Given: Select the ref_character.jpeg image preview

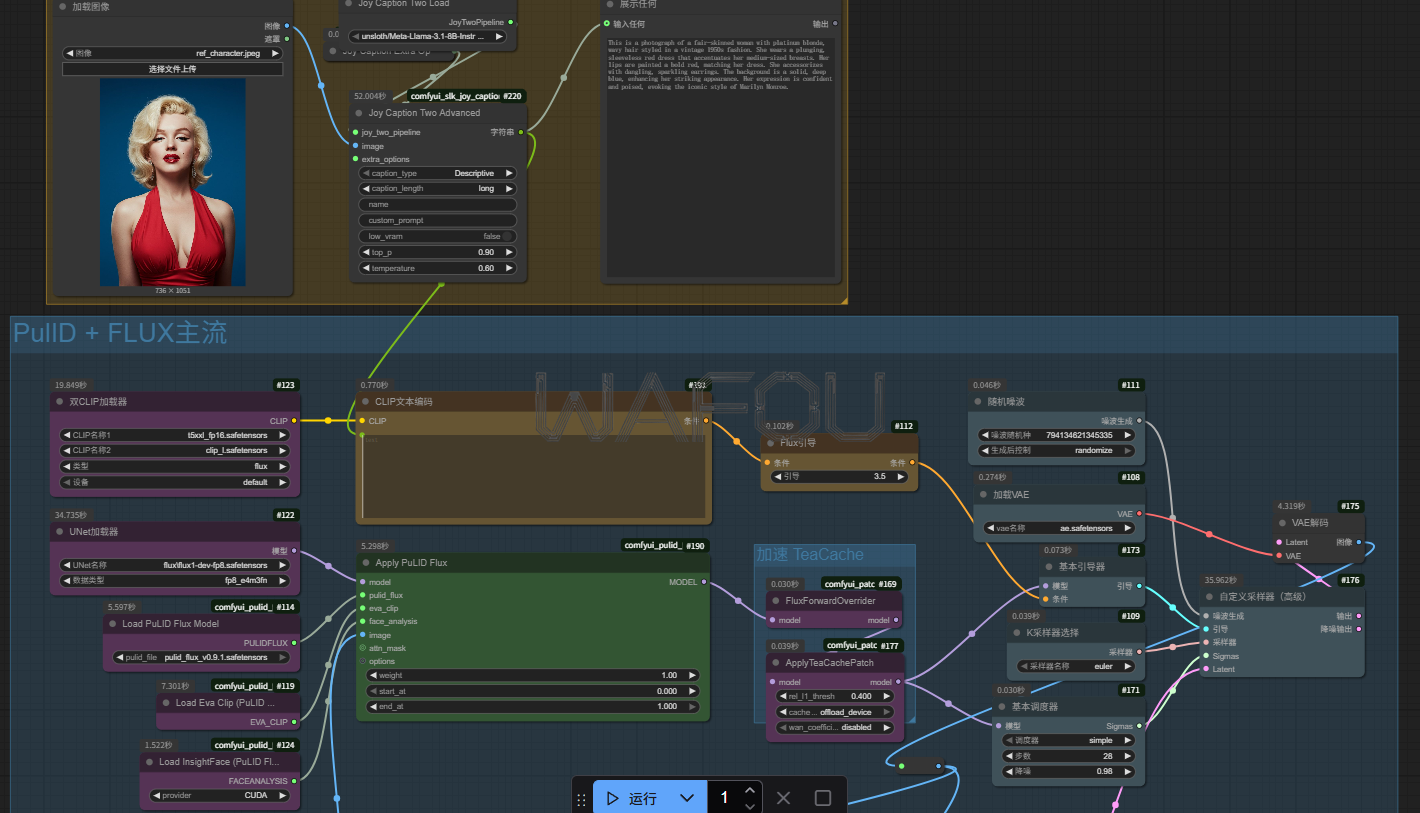Looking at the screenshot, I should click(172, 183).
